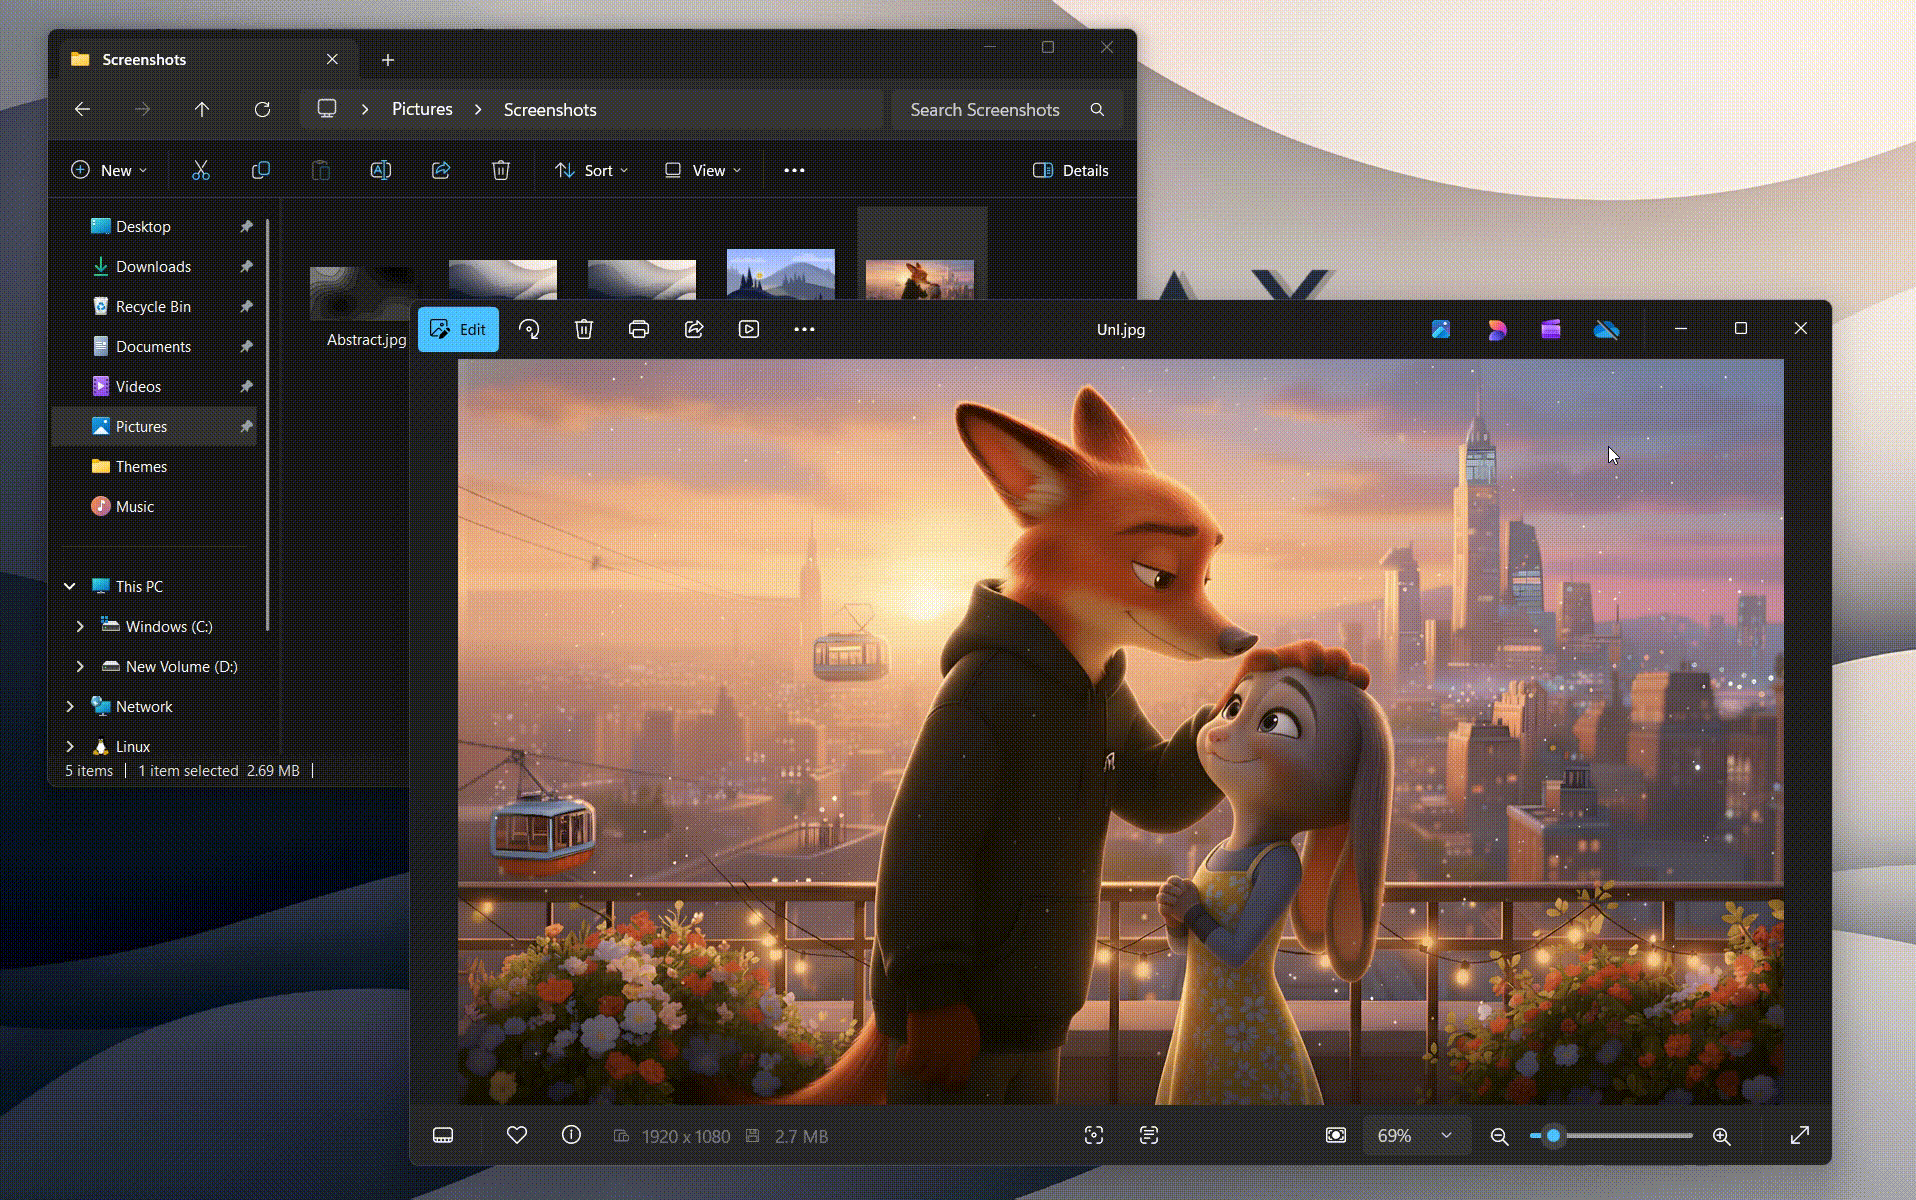Refresh the Screenshots folder
This screenshot has width=1916, height=1200.
(x=262, y=109)
